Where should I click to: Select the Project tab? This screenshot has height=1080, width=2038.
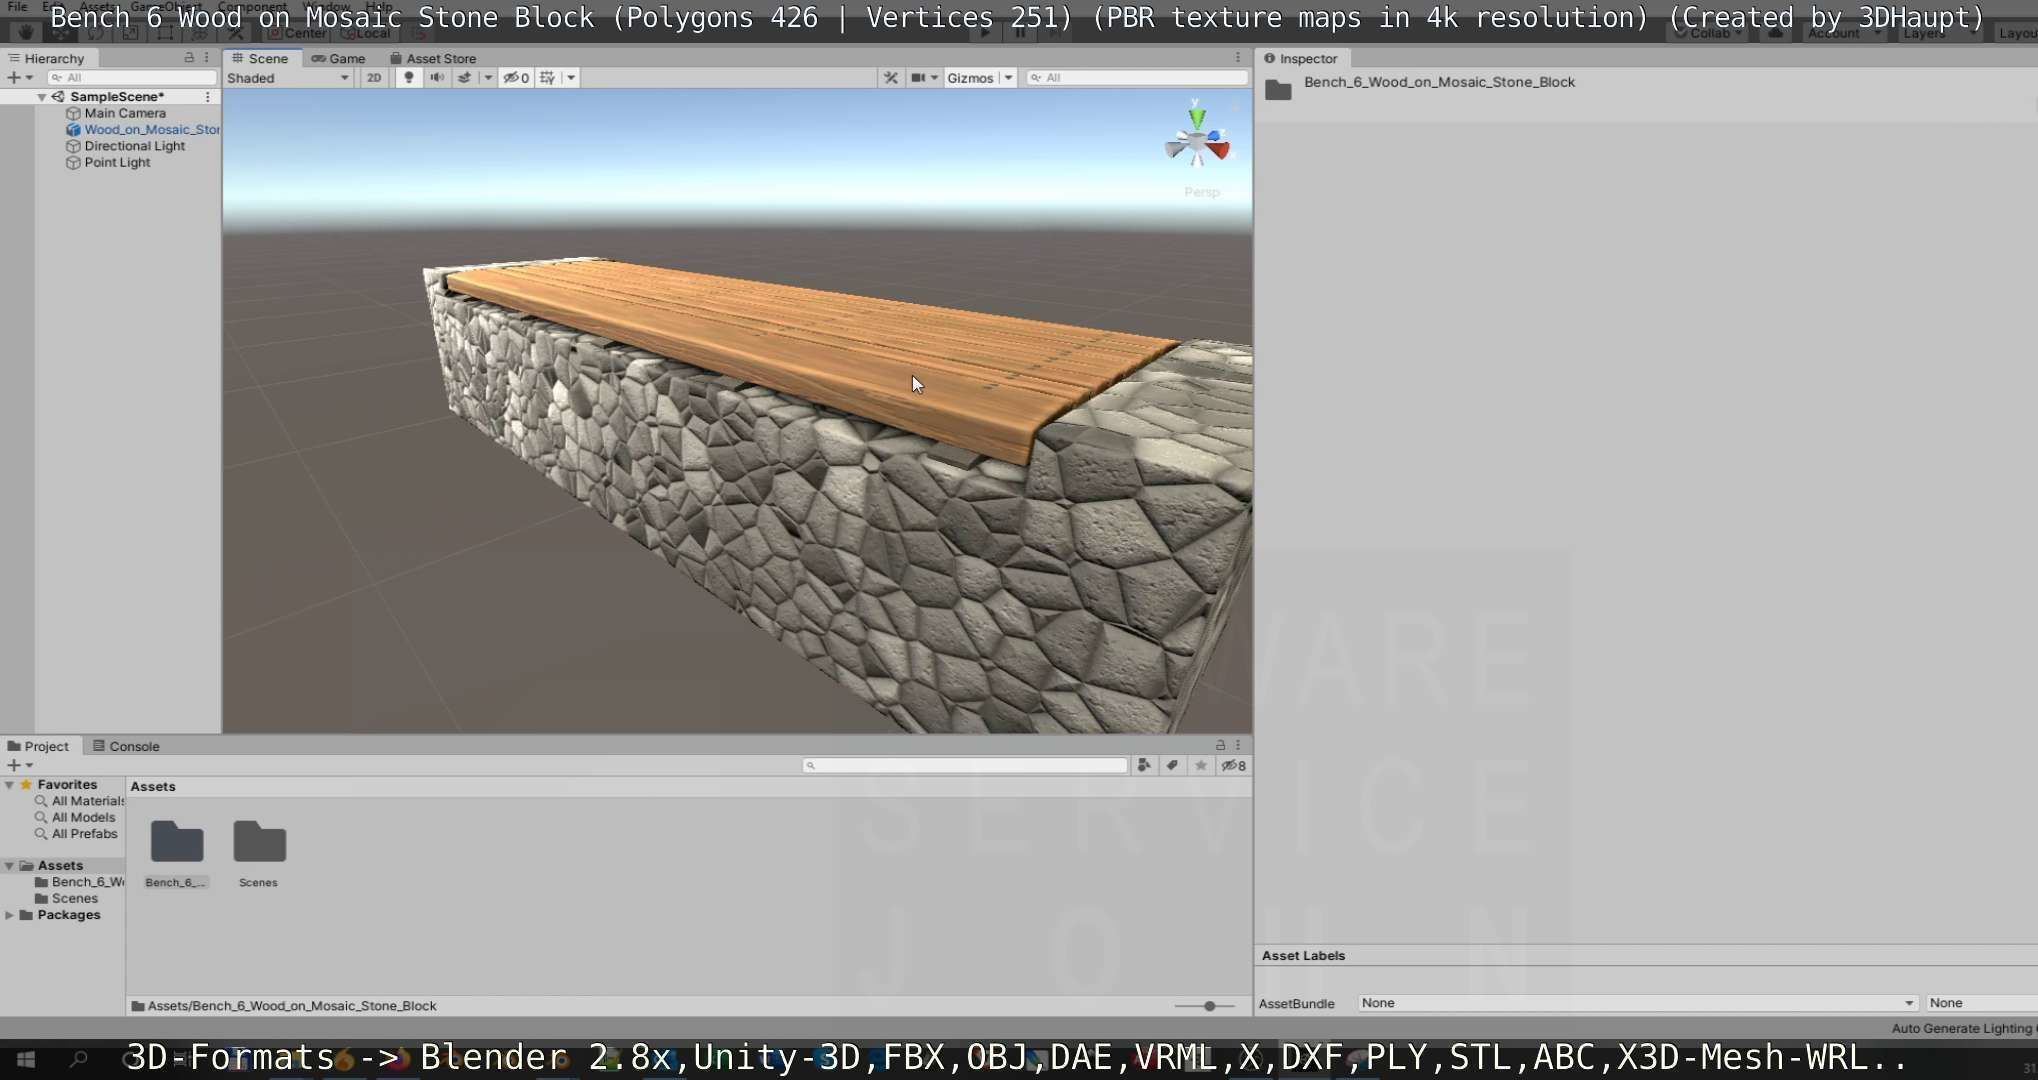point(38,746)
